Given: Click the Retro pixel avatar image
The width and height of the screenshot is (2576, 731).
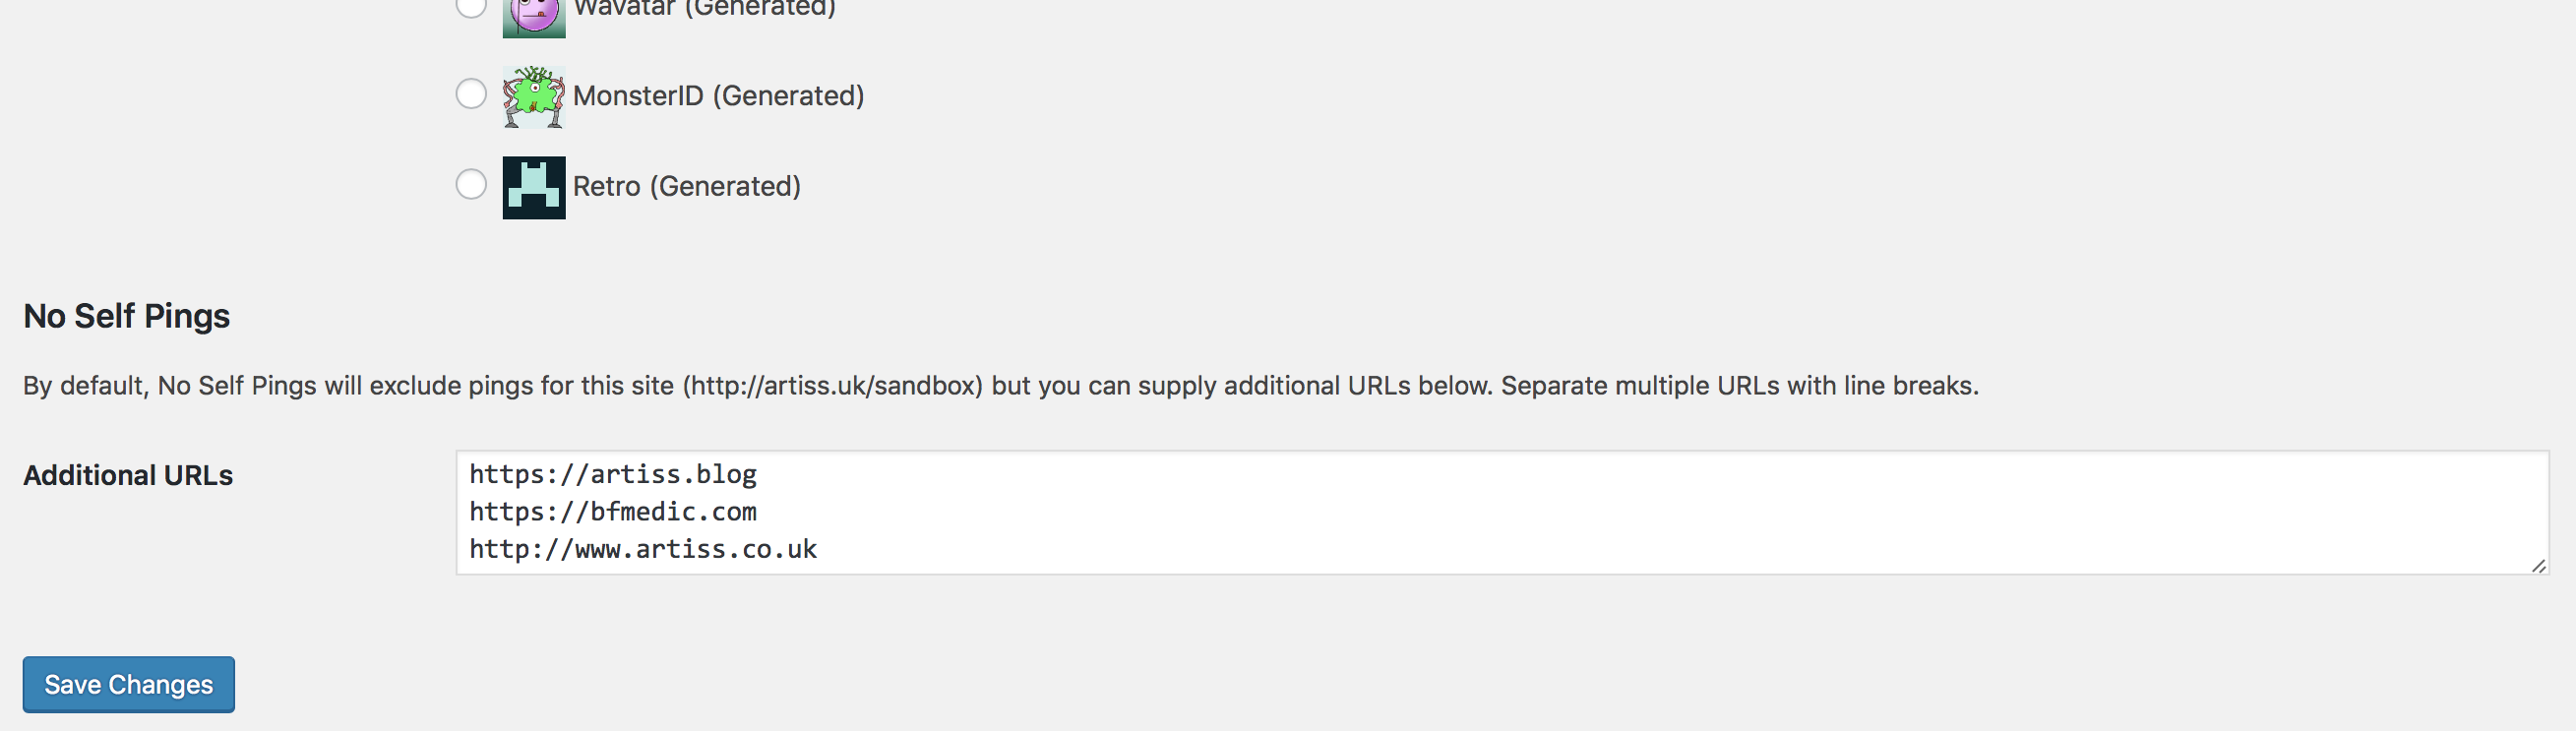Looking at the screenshot, I should click(534, 187).
